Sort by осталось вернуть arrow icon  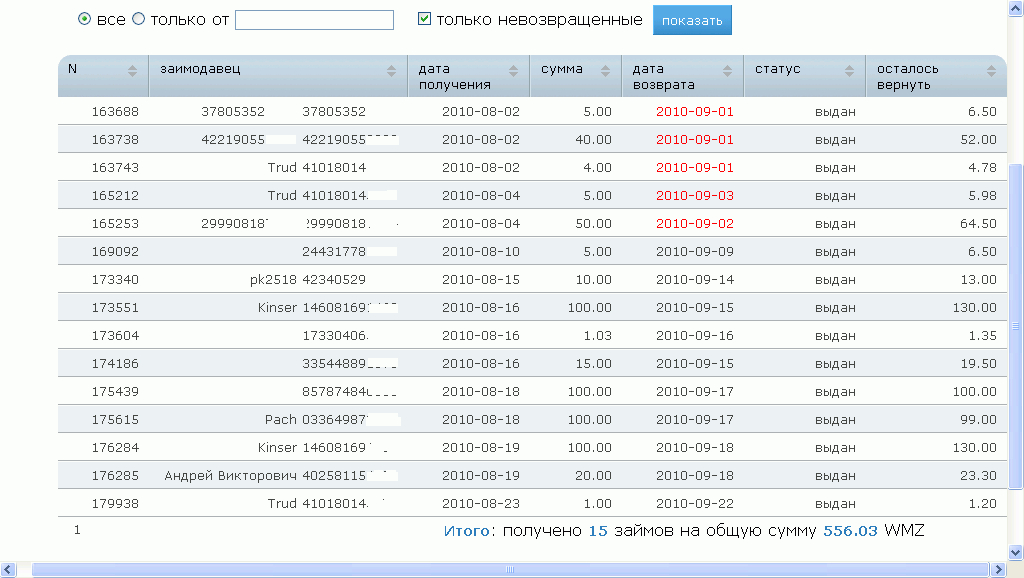click(x=991, y=70)
